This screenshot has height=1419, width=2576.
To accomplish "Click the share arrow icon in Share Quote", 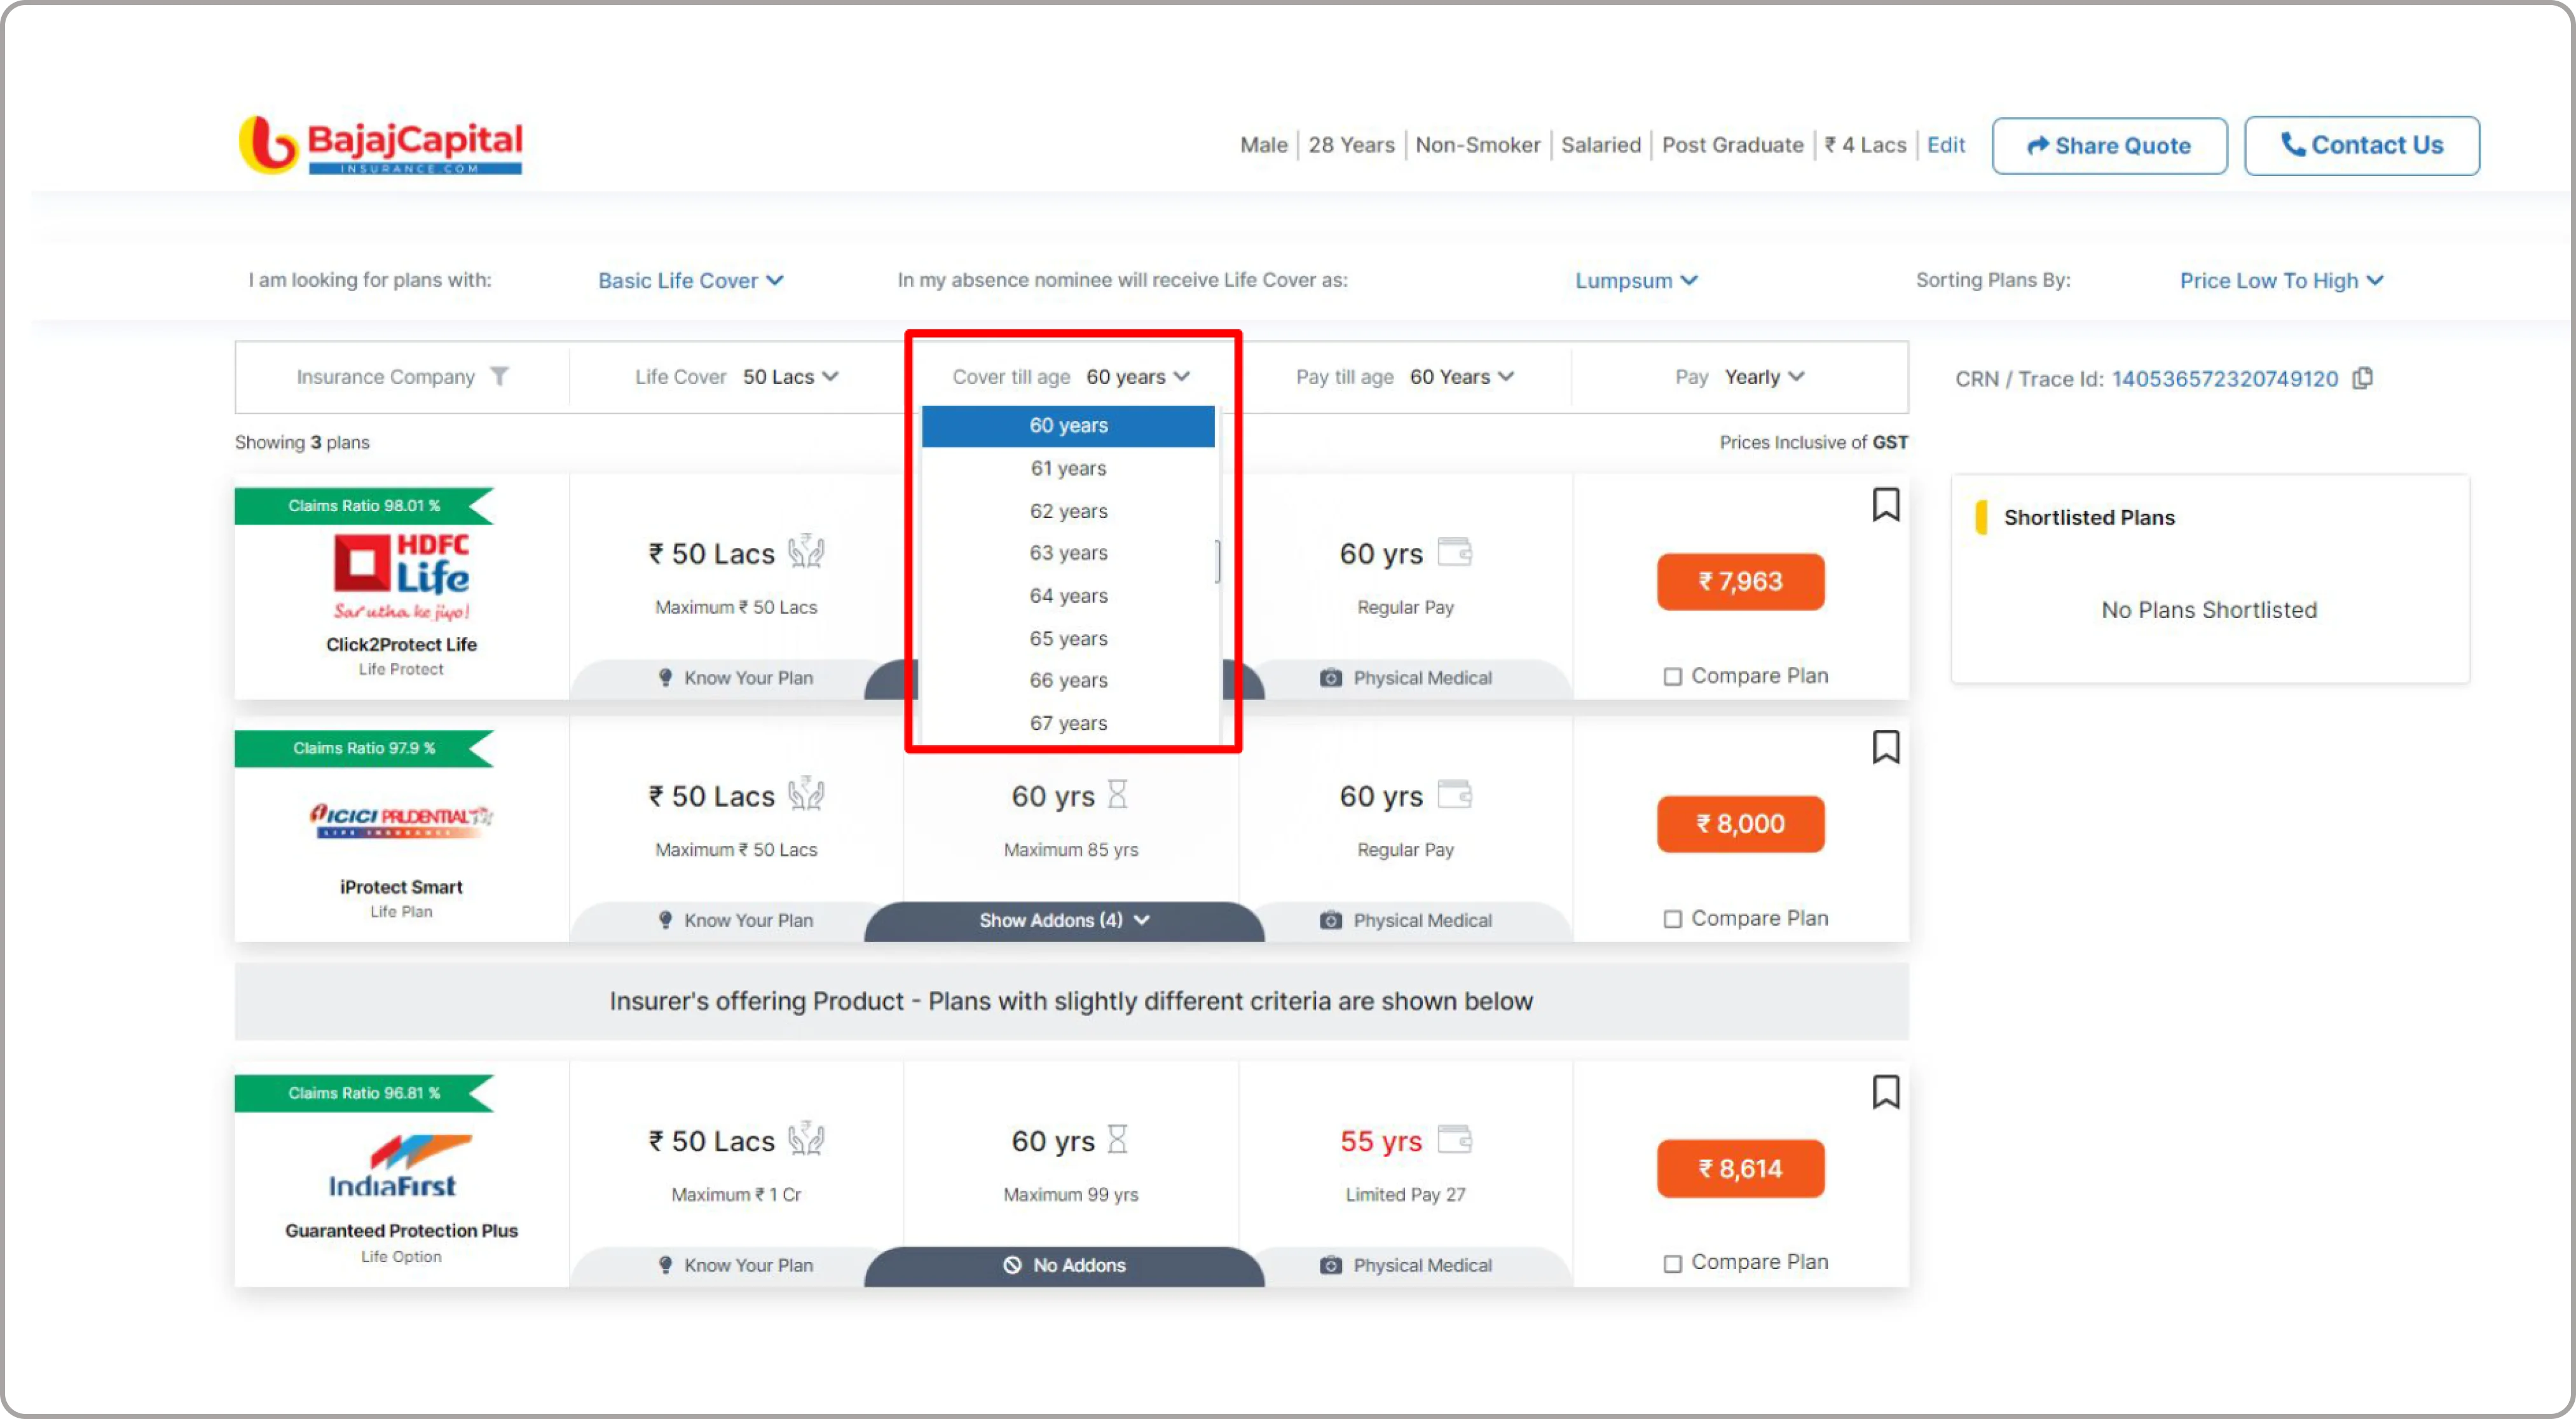I will click(2037, 146).
